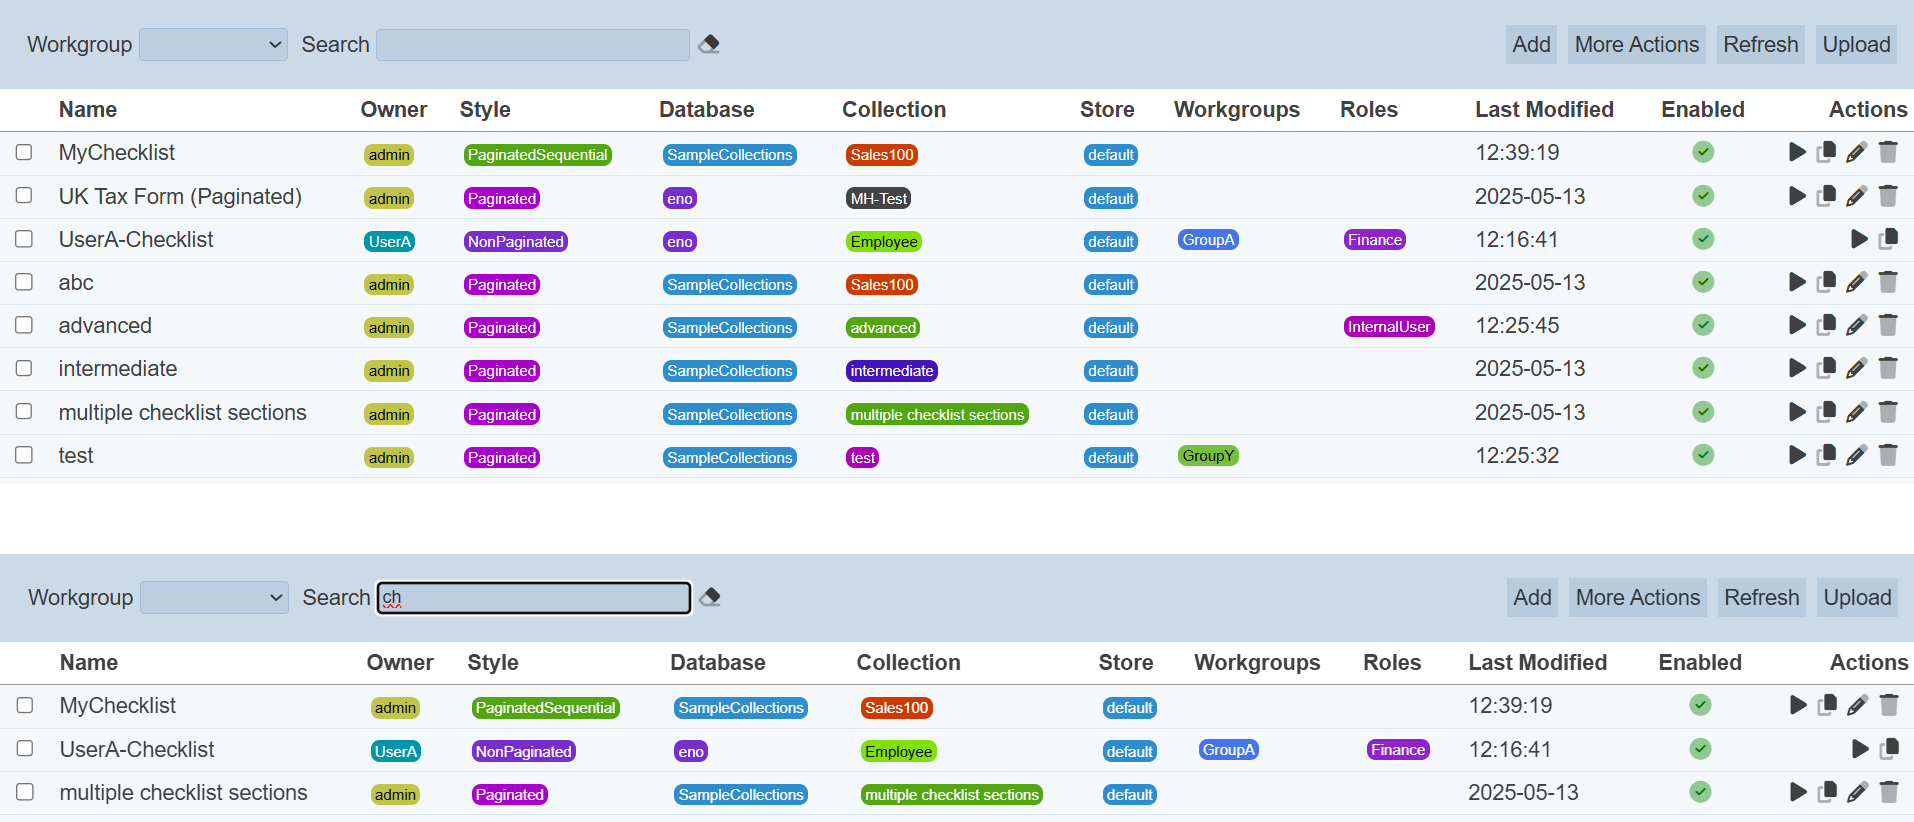The height and width of the screenshot is (822, 1914).
Task: Sort top table by Last Modified header
Action: tap(1543, 110)
